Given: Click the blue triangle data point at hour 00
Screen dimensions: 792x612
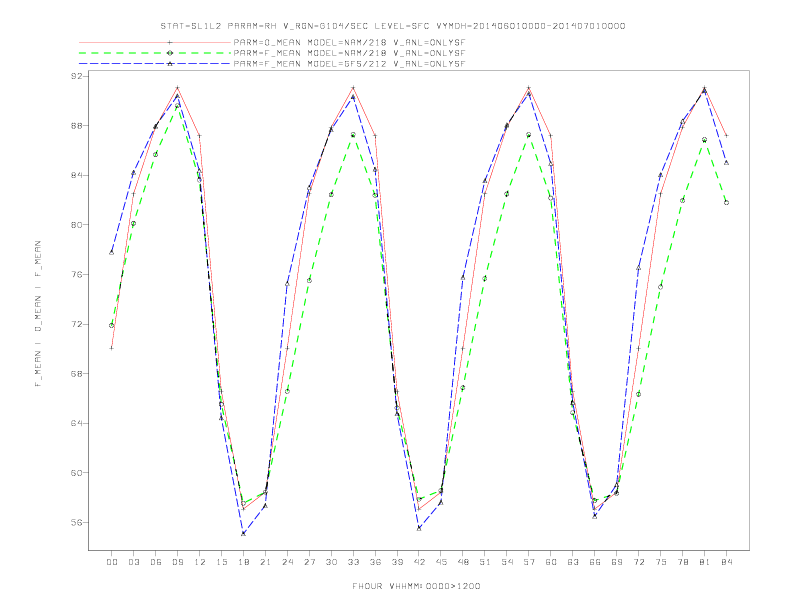Looking at the screenshot, I should tap(112, 252).
